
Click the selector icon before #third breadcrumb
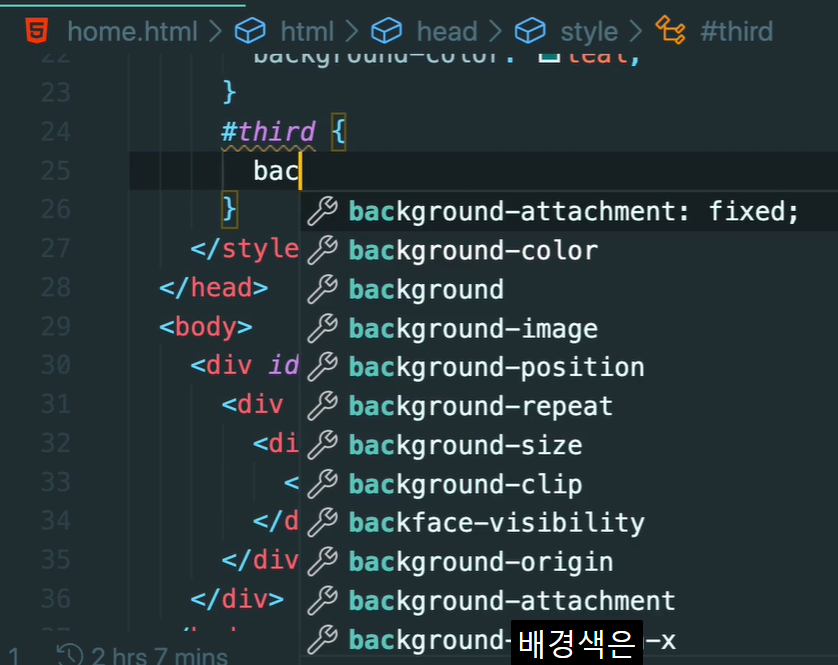[x=670, y=30]
